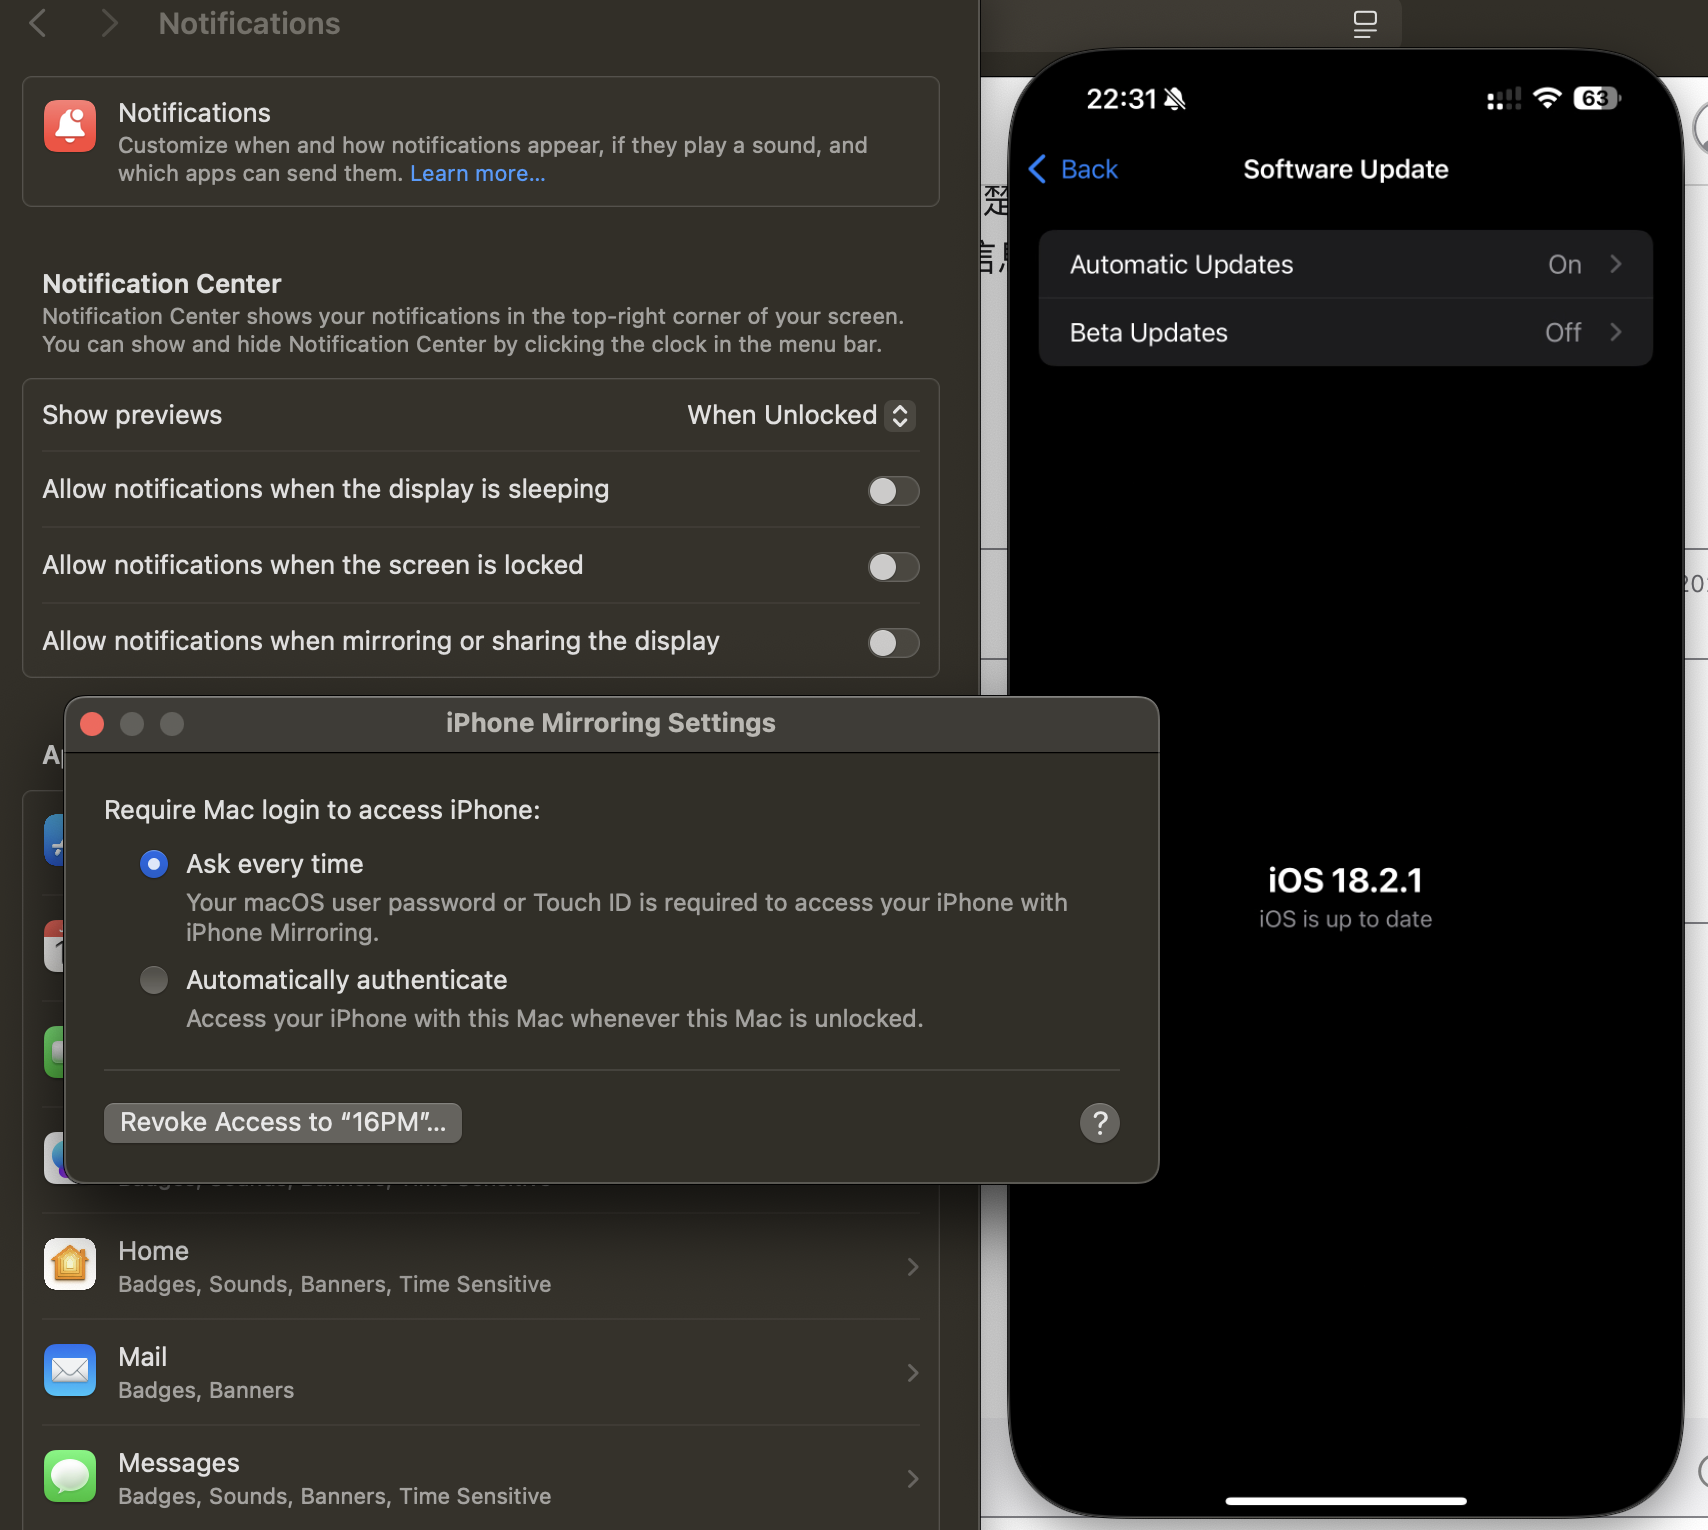Click the Software Update title on iPhone
The image size is (1708, 1530).
pos(1346,169)
